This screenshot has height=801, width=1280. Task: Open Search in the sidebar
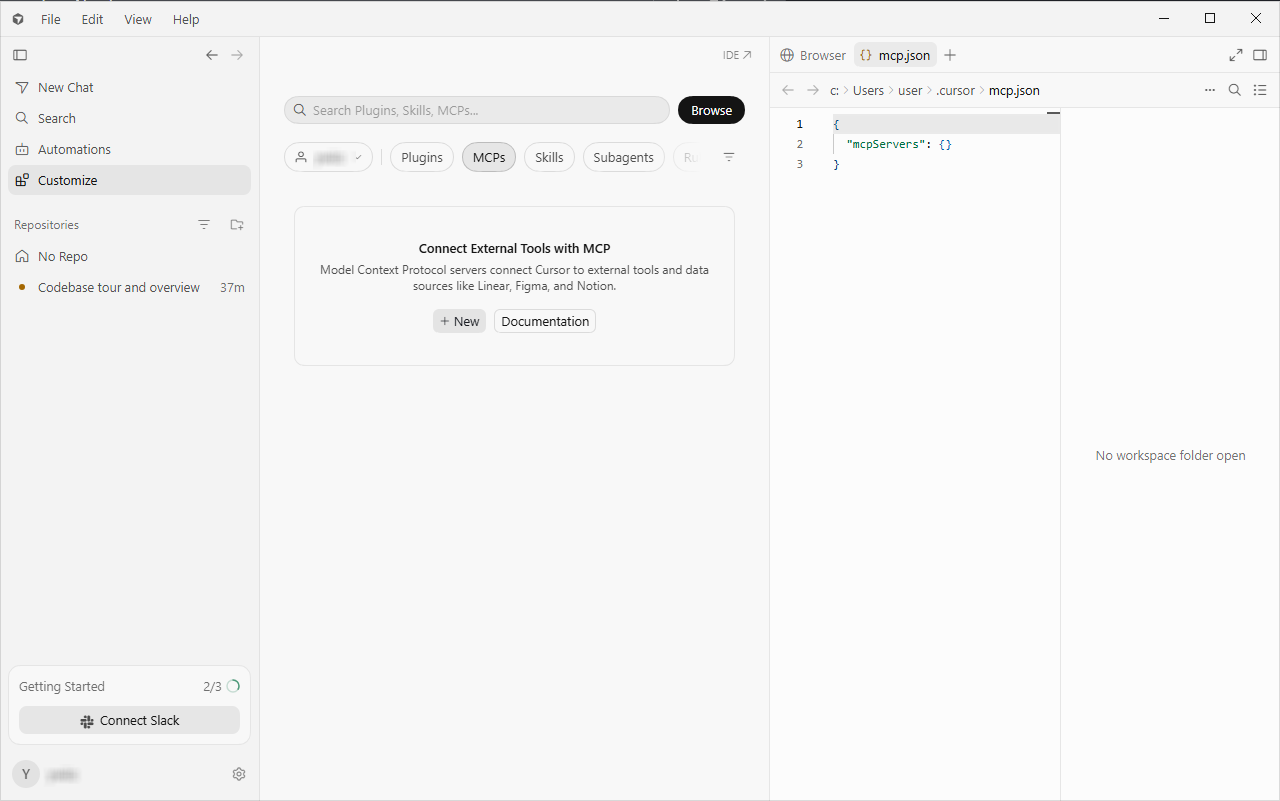click(129, 118)
